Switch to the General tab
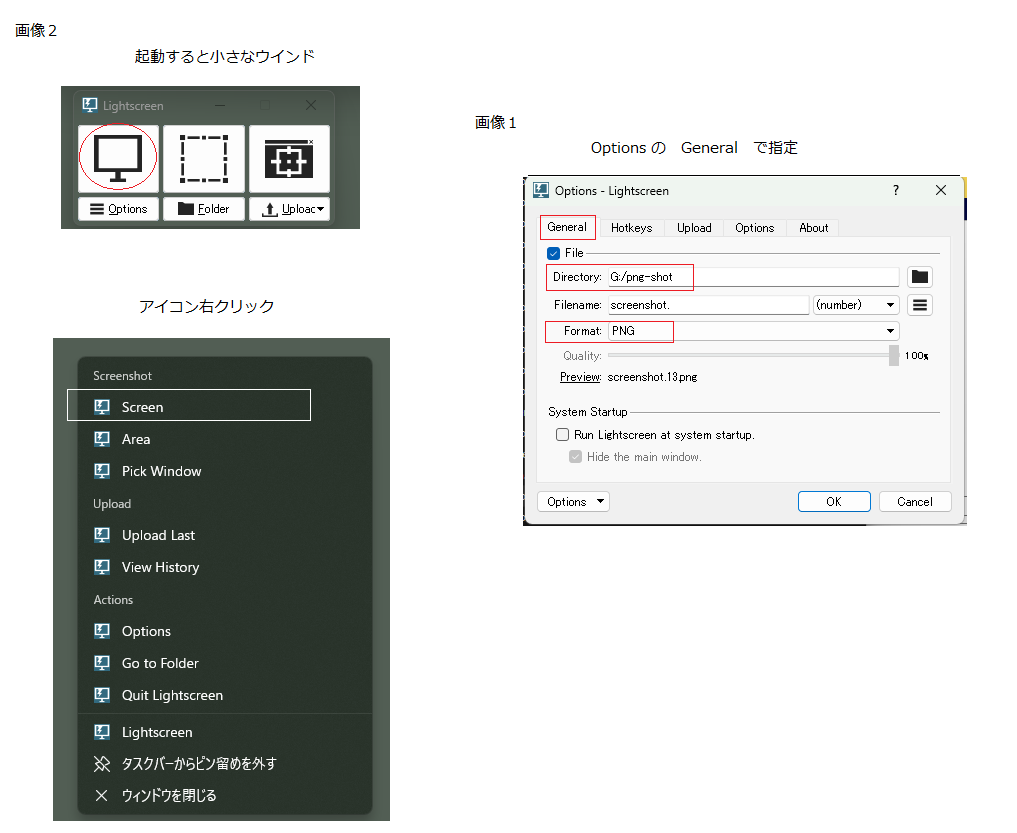This screenshot has height=833, width=1017. [567, 227]
